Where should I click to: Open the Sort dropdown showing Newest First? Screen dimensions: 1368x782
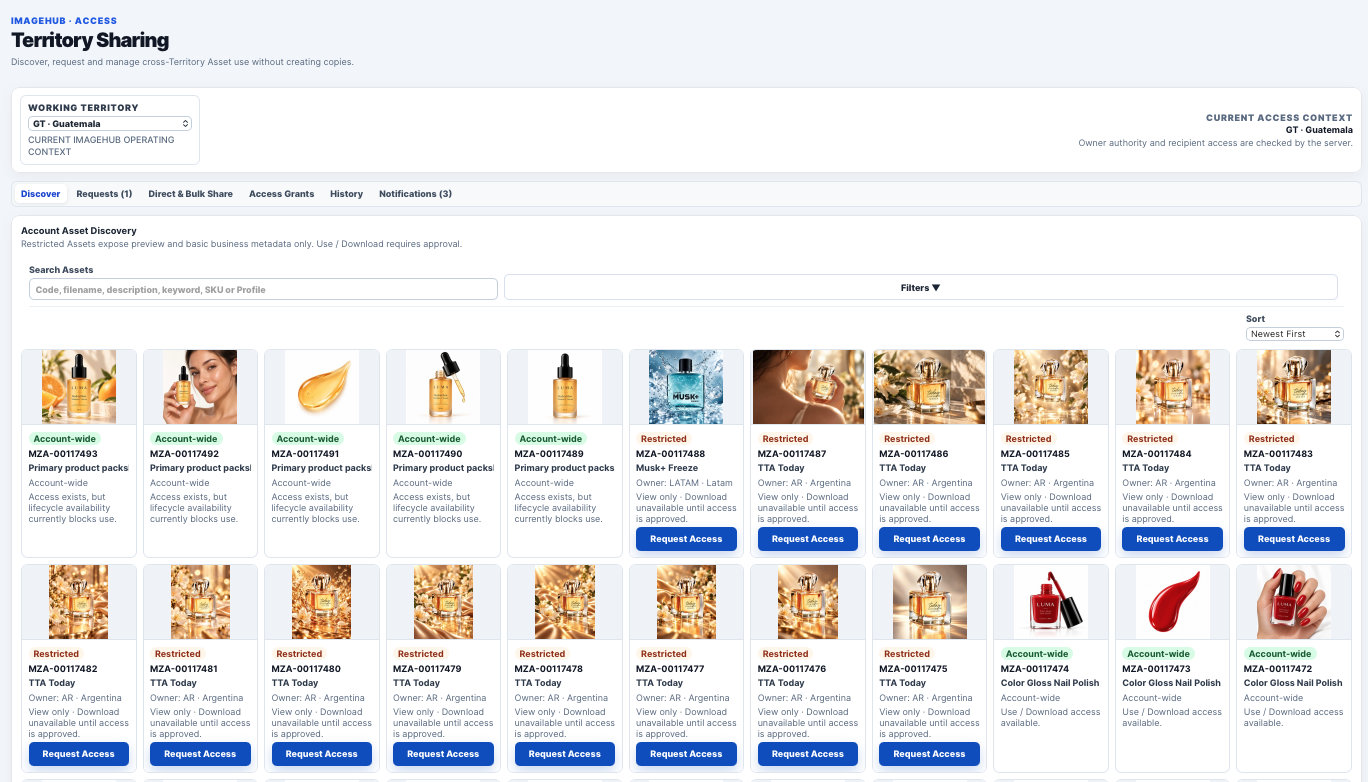1294,334
